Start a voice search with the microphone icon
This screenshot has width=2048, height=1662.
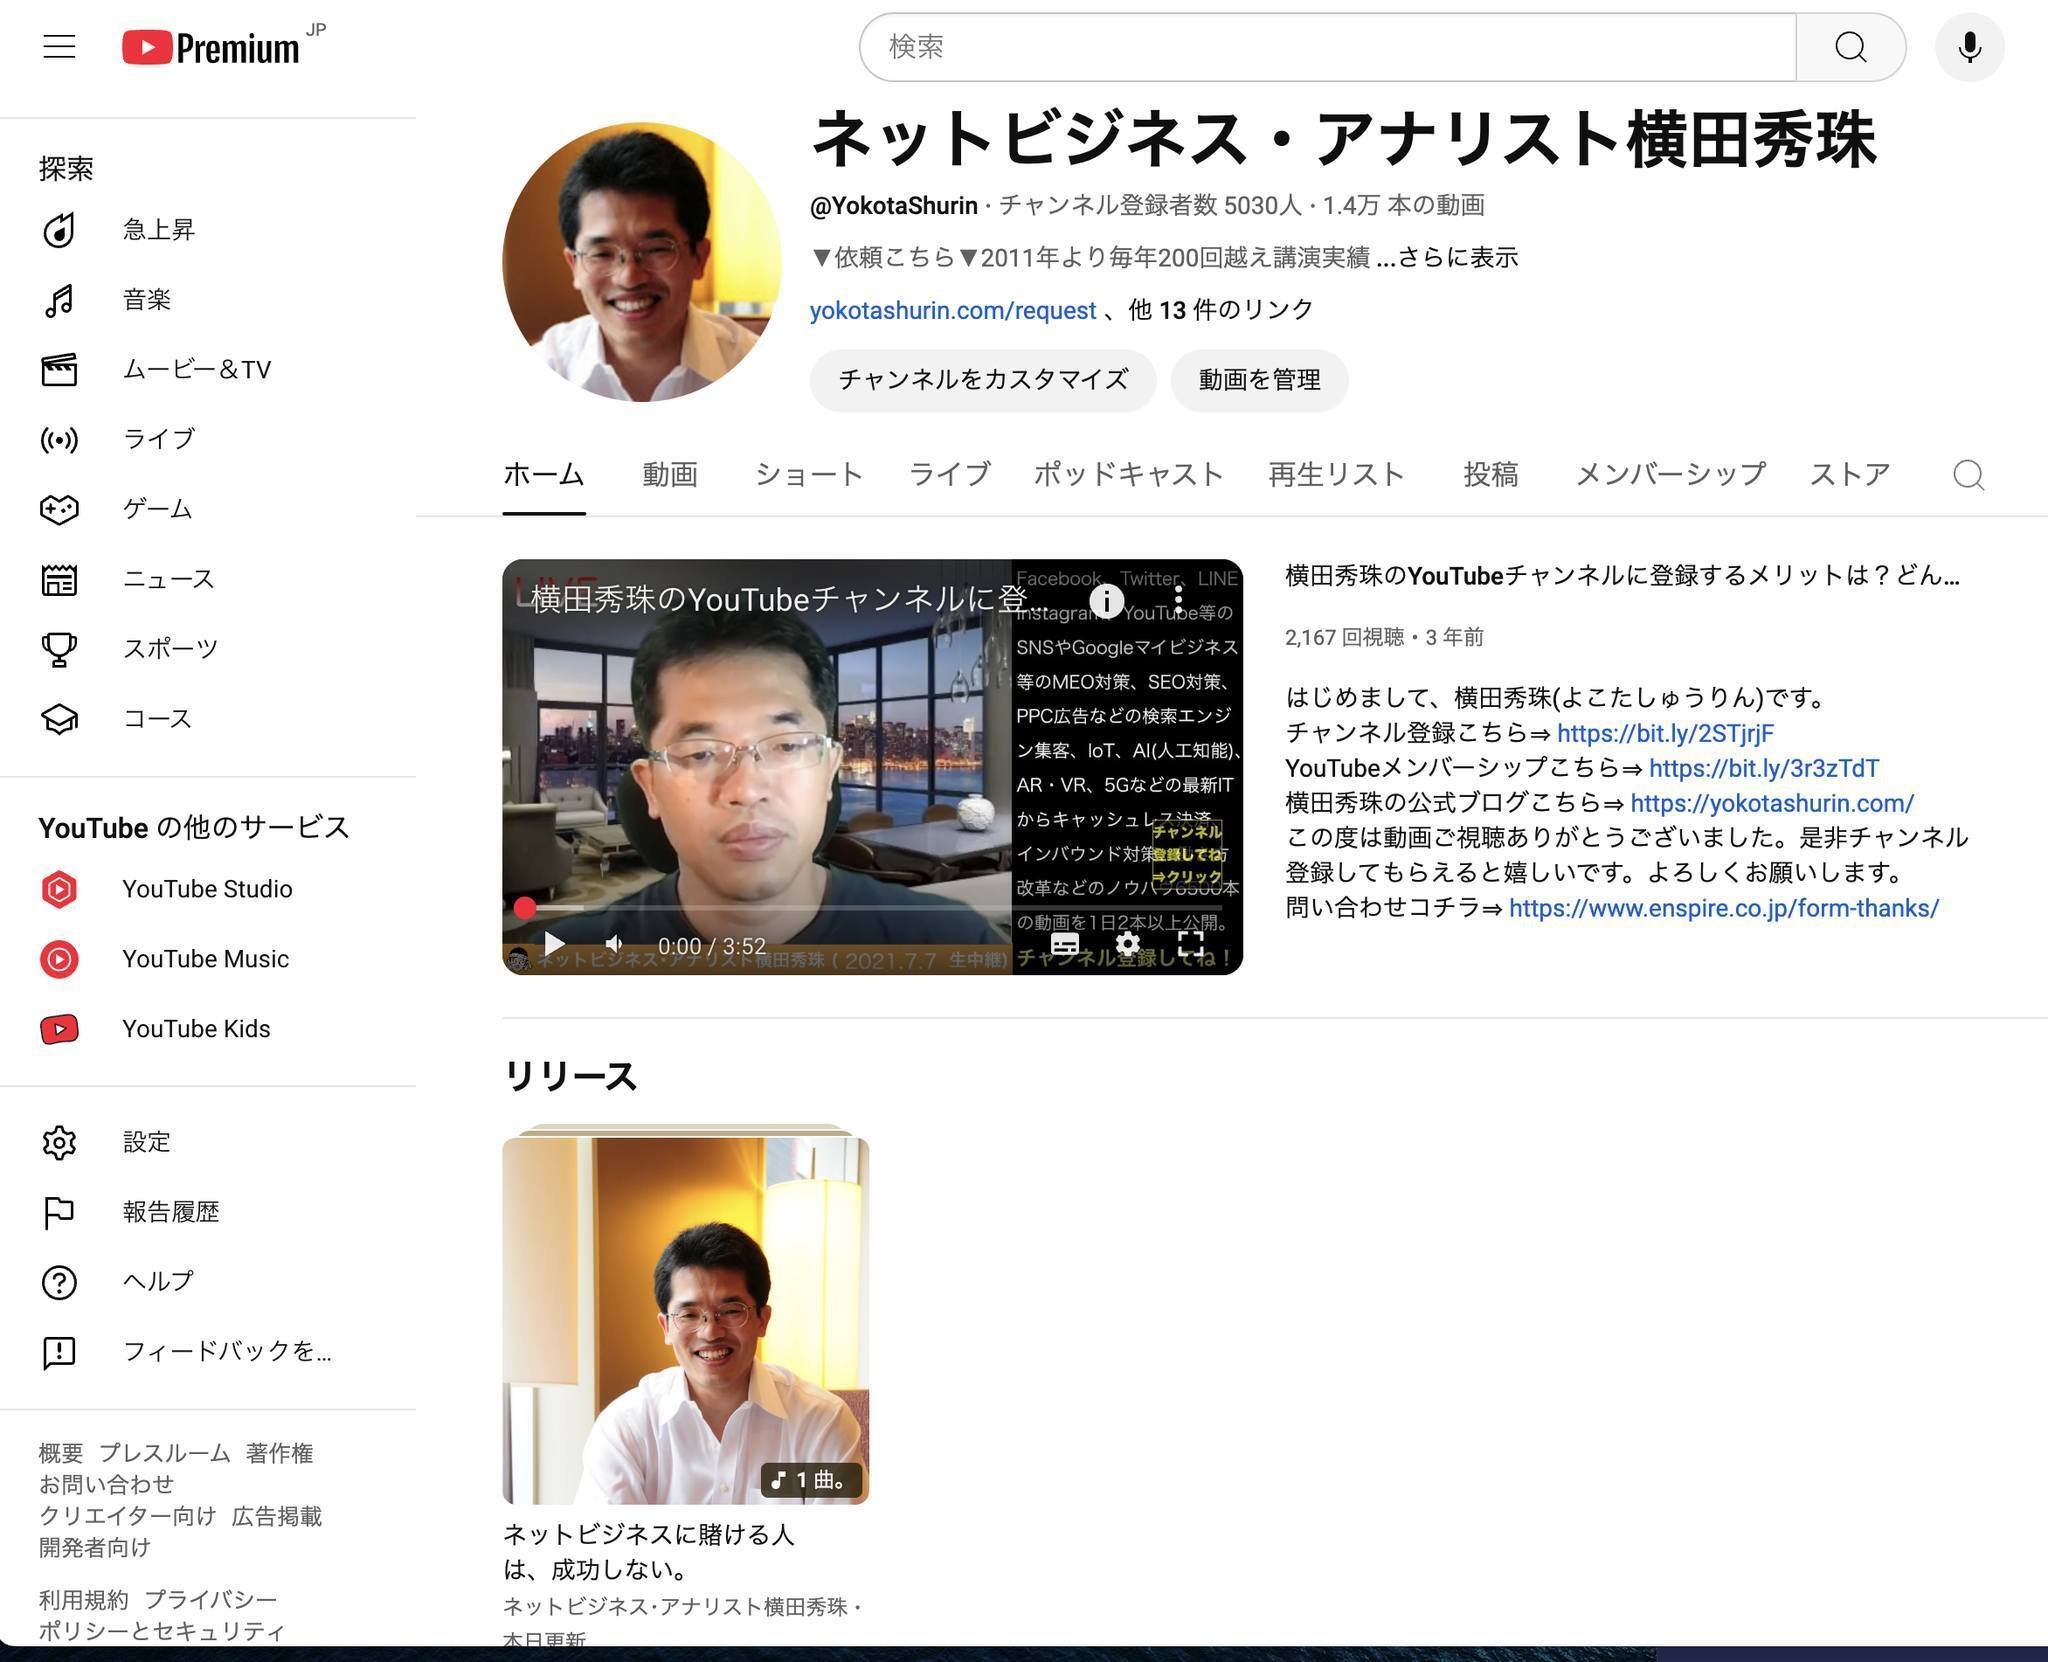pos(1968,46)
